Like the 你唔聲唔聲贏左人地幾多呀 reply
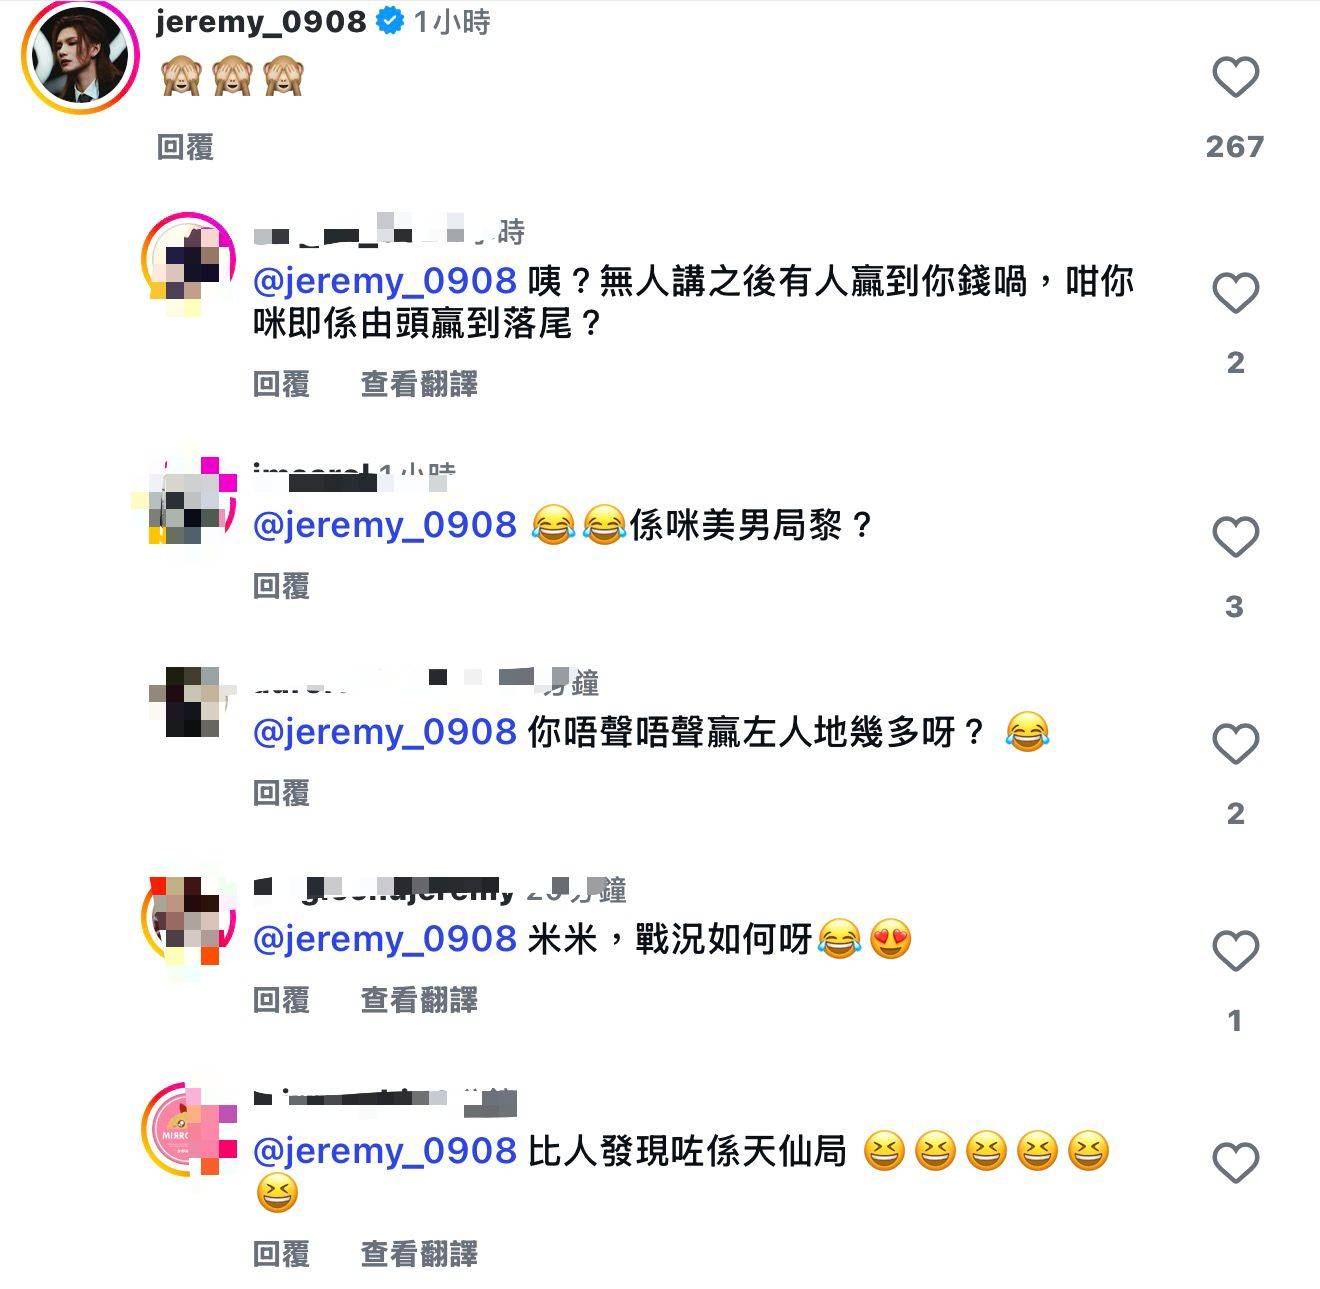The width and height of the screenshot is (1320, 1289). pyautogui.click(x=1235, y=744)
